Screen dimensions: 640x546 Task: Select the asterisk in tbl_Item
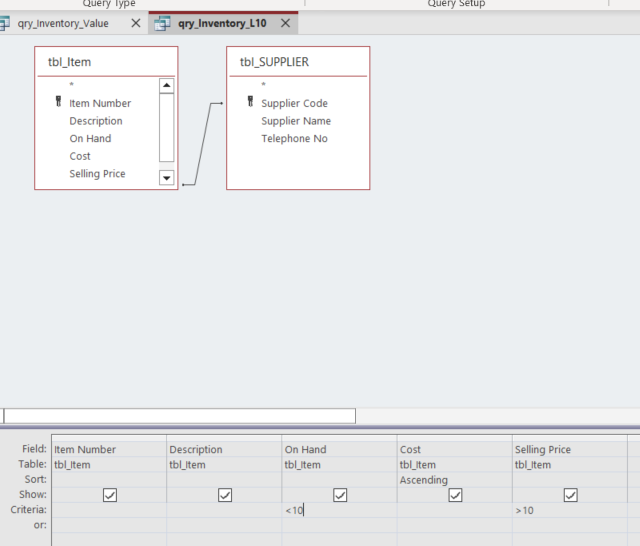71,84
